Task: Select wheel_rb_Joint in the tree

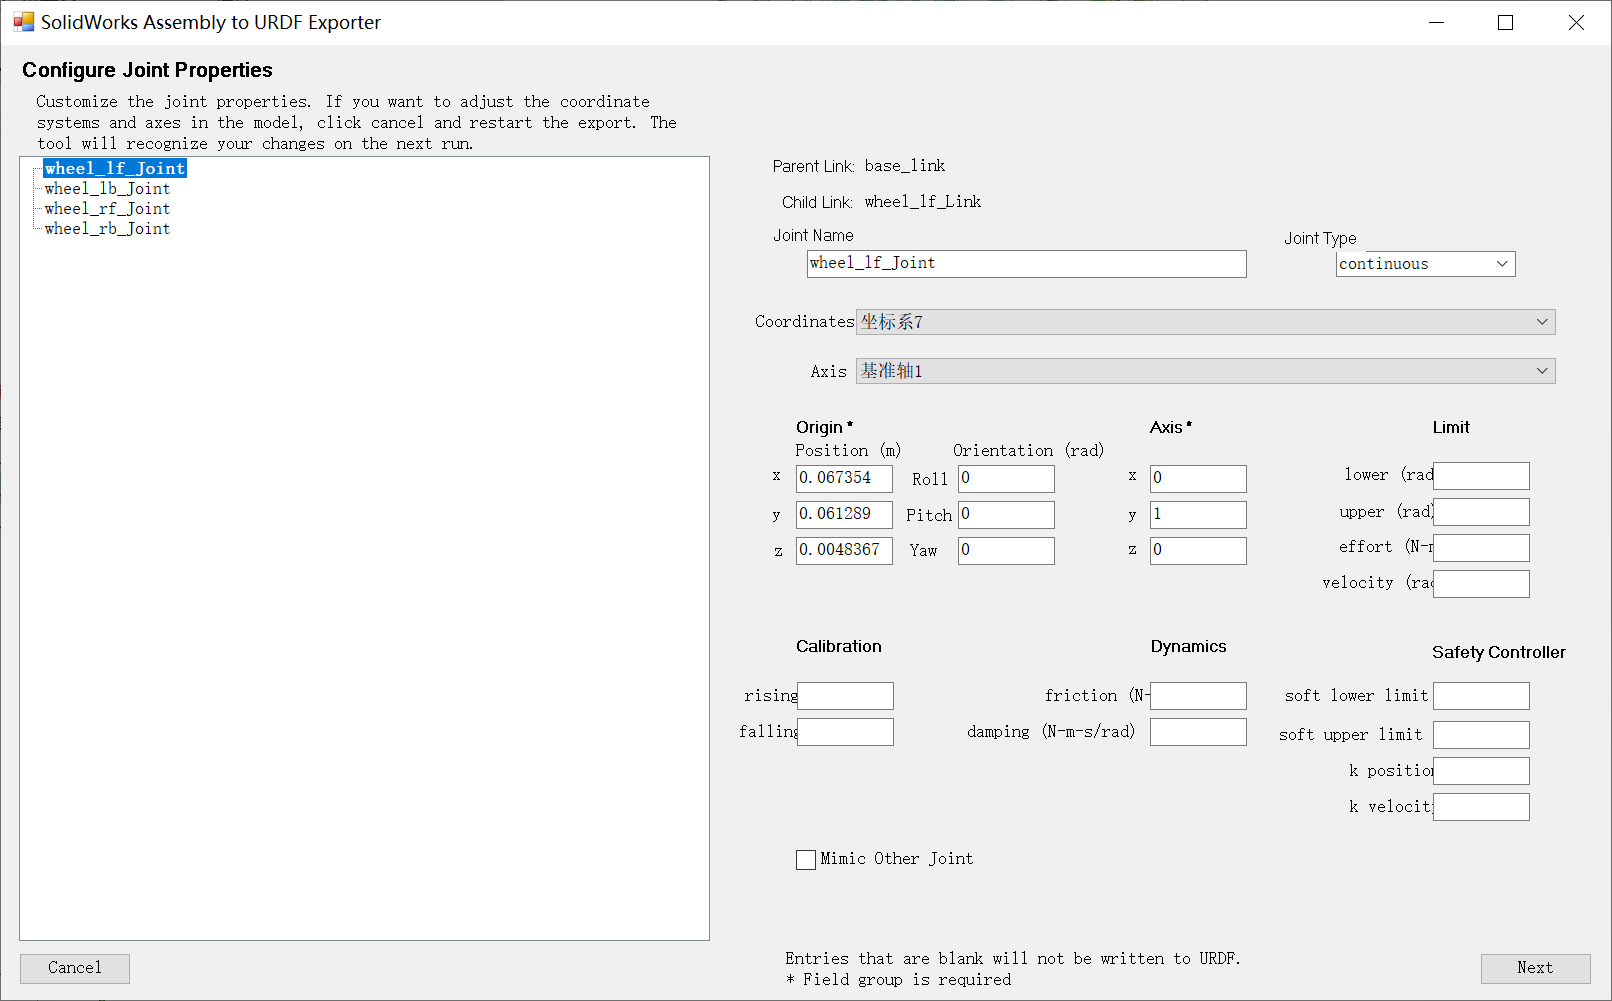Action: coord(107,228)
